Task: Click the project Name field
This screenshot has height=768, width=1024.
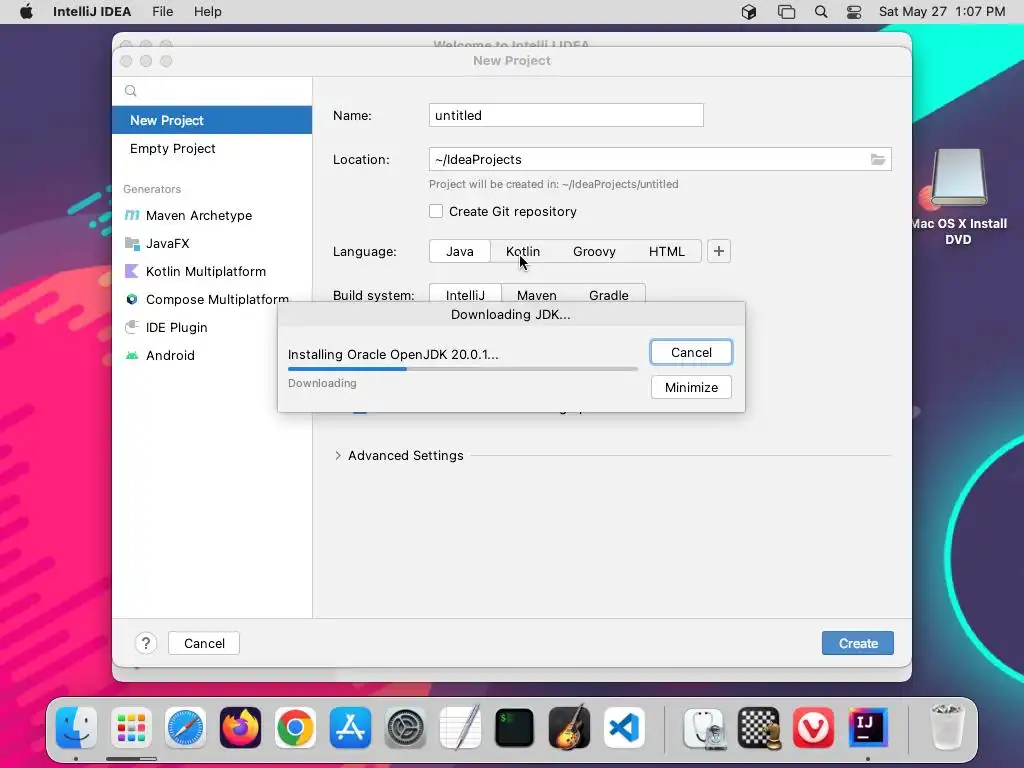Action: click(566, 115)
